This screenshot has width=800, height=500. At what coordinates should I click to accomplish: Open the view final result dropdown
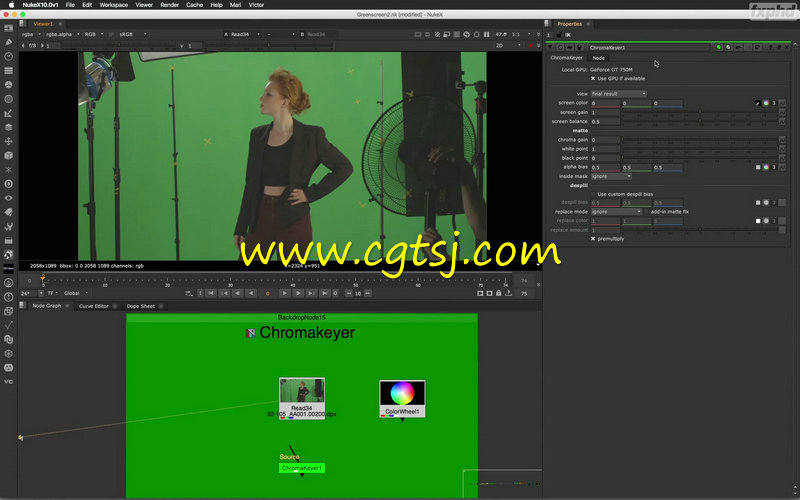pos(618,94)
